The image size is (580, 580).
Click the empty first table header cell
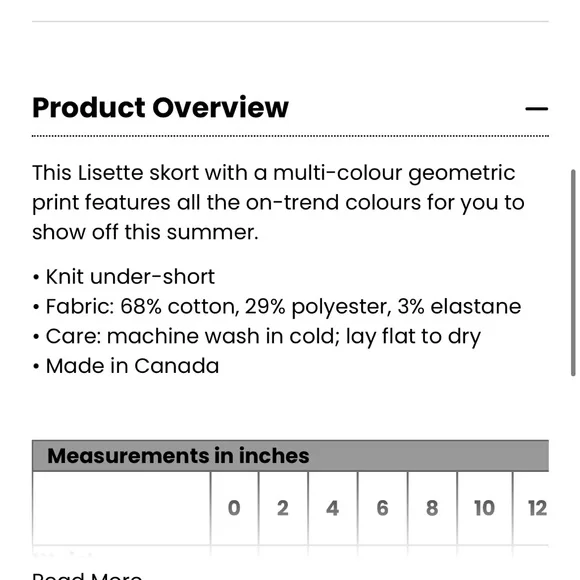pyautogui.click(x=121, y=508)
